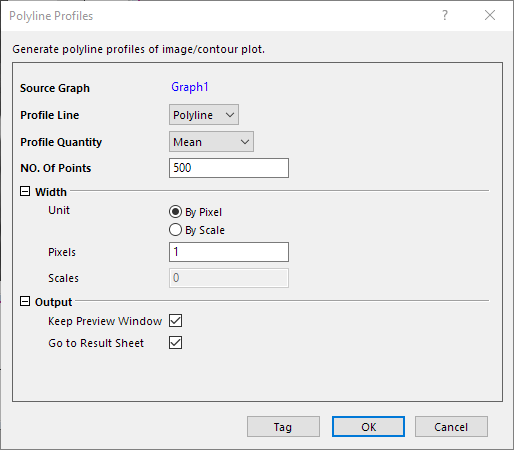Click the NO. Of Points label
Viewport: 514px width, 450px height.
pos(56,168)
